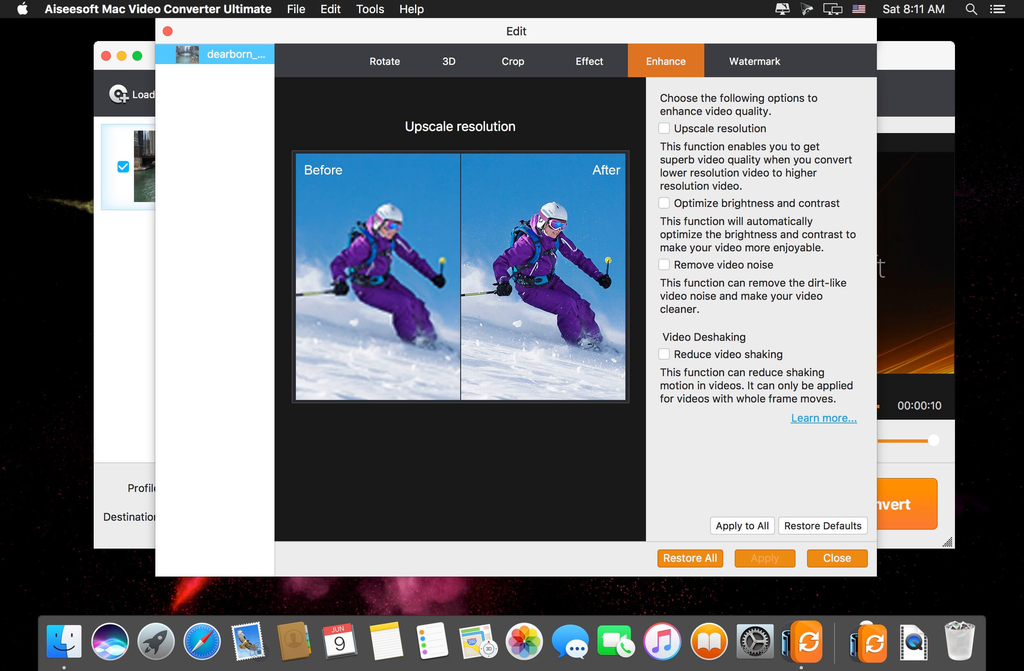This screenshot has height=671, width=1024.
Task: Enable the Upscale resolution checkbox
Action: coord(664,128)
